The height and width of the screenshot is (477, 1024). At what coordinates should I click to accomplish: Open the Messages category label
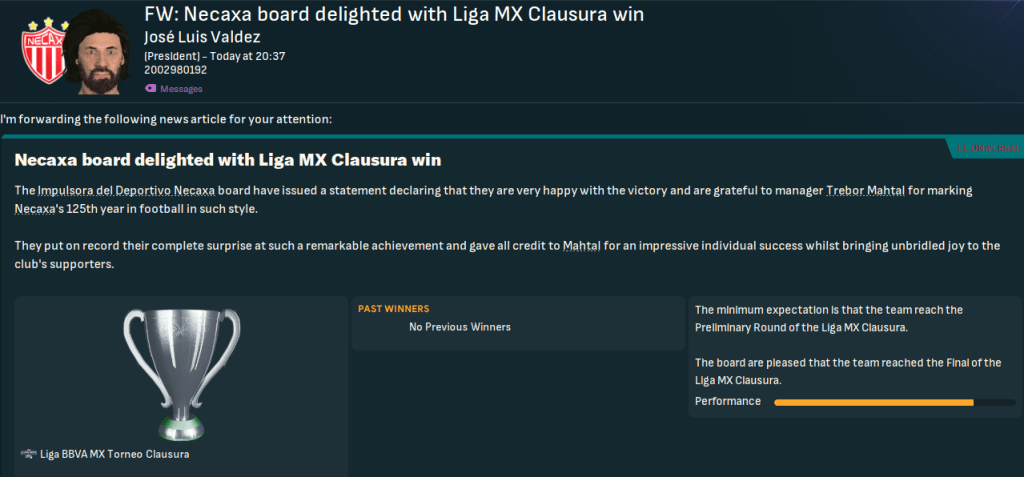[181, 89]
